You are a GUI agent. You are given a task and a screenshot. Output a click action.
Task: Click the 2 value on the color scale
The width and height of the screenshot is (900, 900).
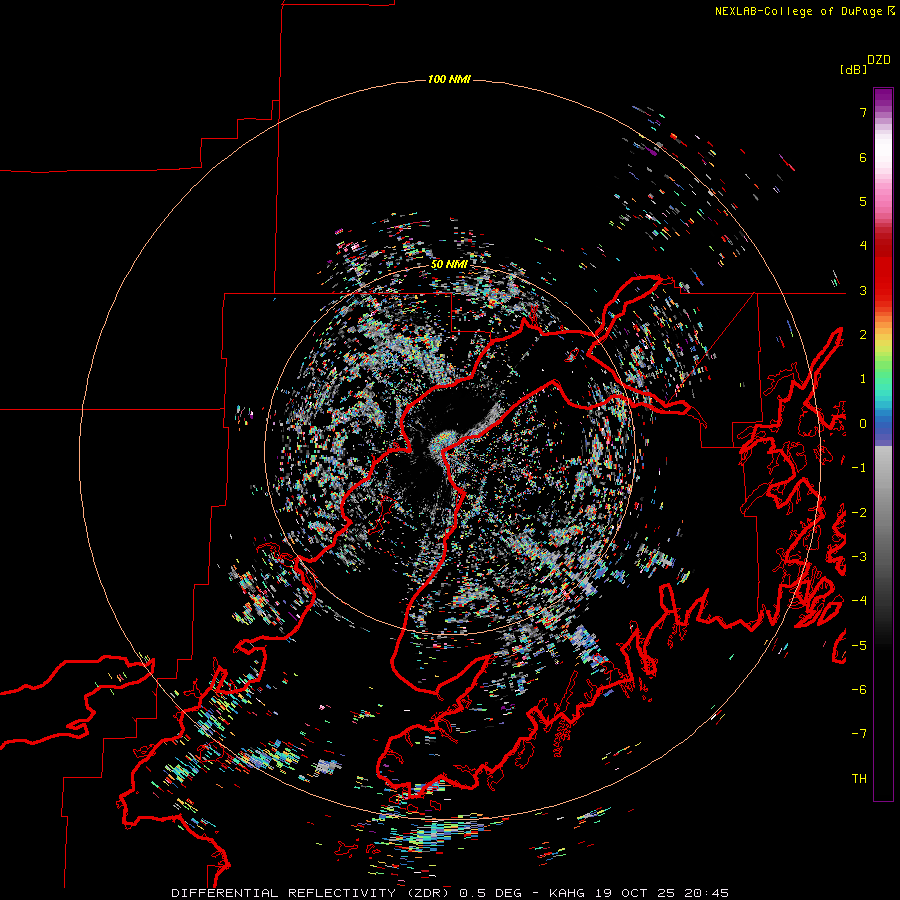pos(863,335)
